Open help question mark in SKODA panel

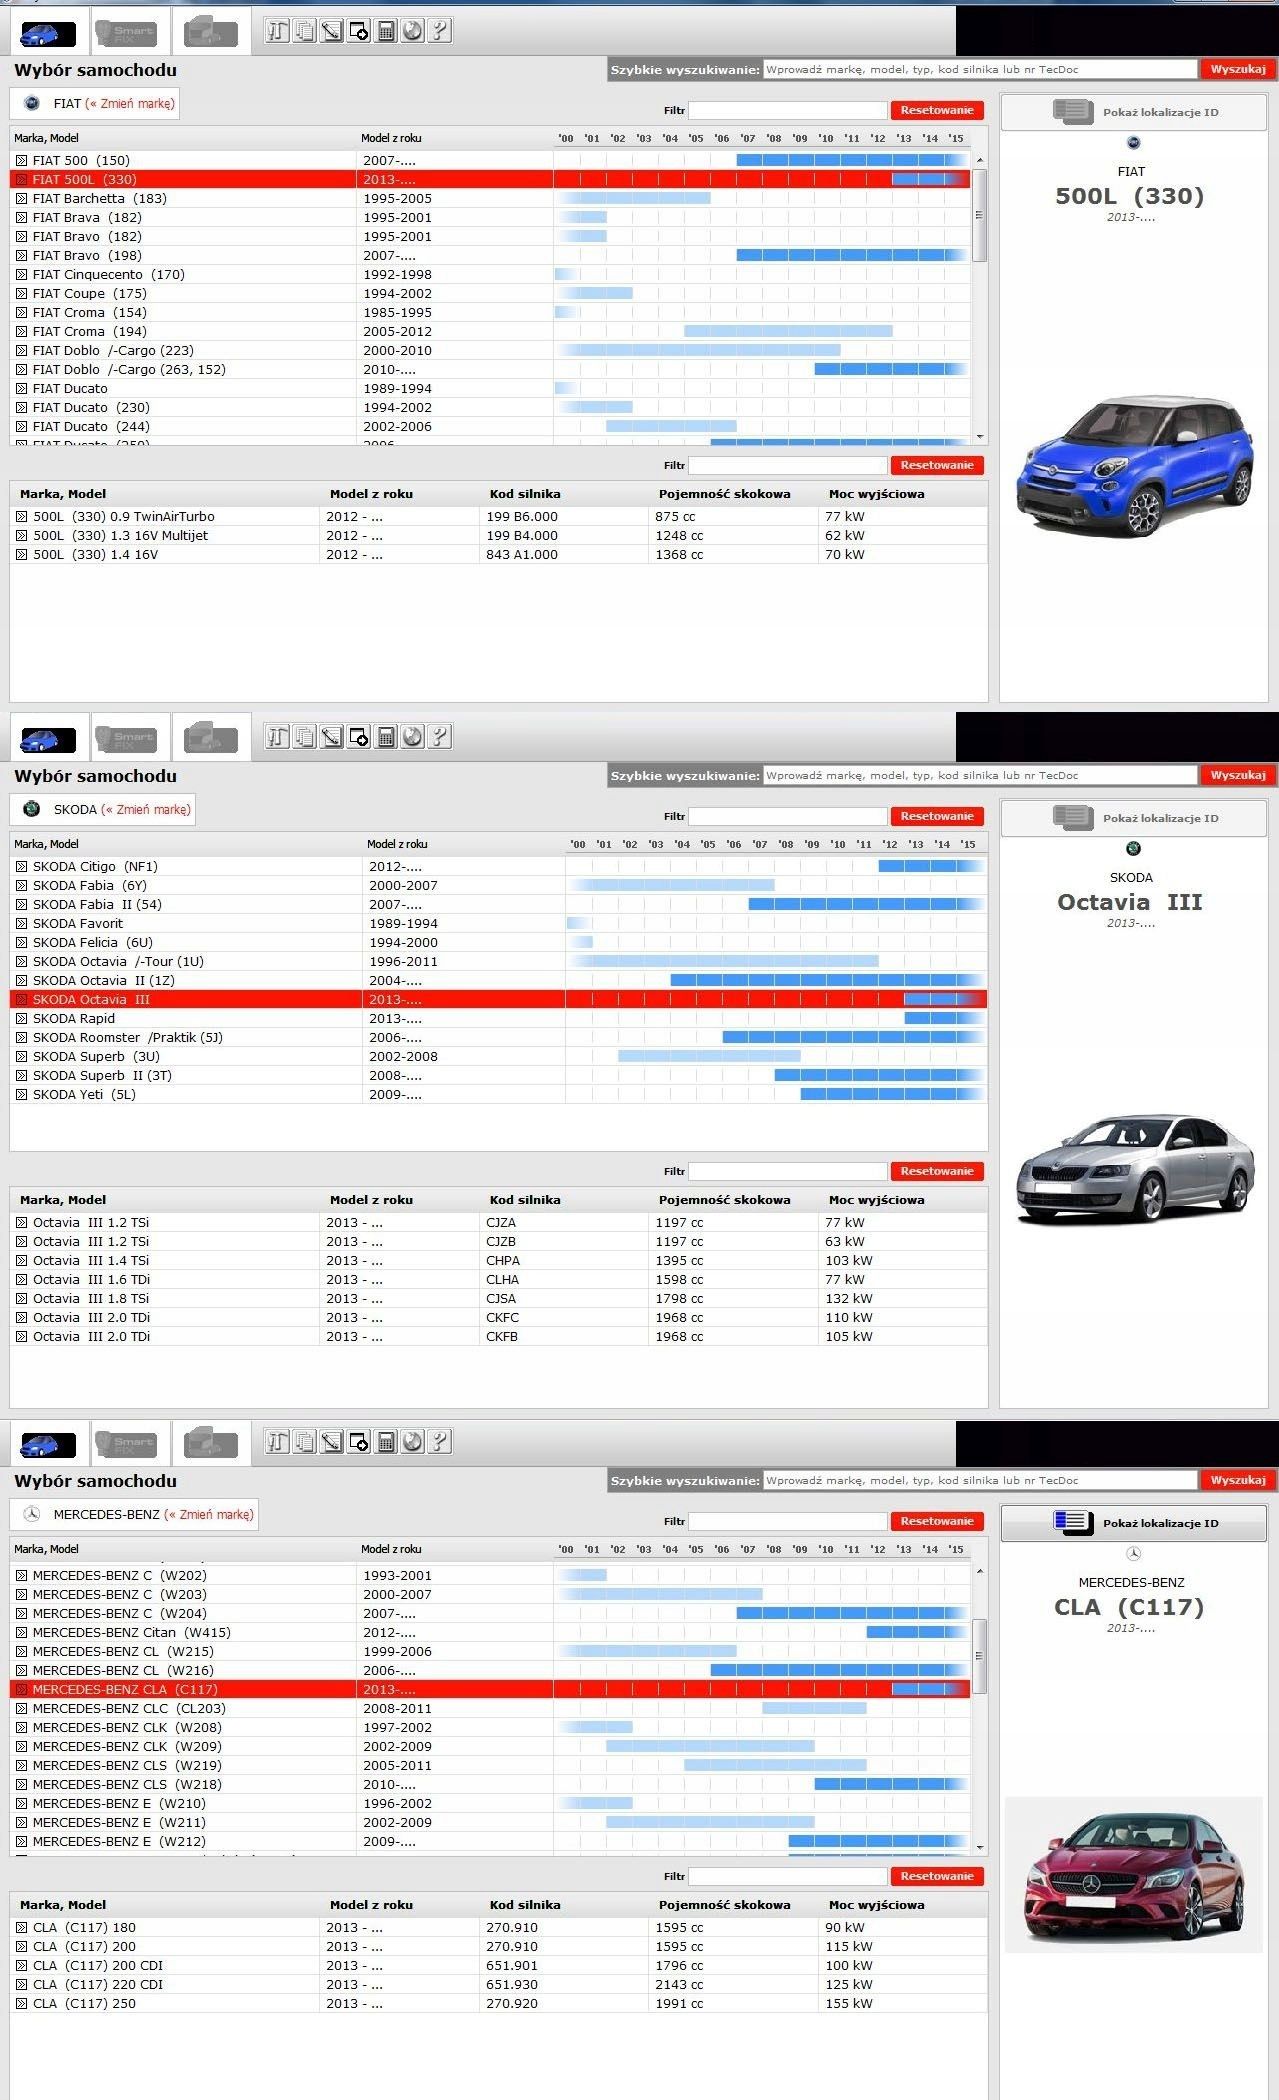point(439,737)
